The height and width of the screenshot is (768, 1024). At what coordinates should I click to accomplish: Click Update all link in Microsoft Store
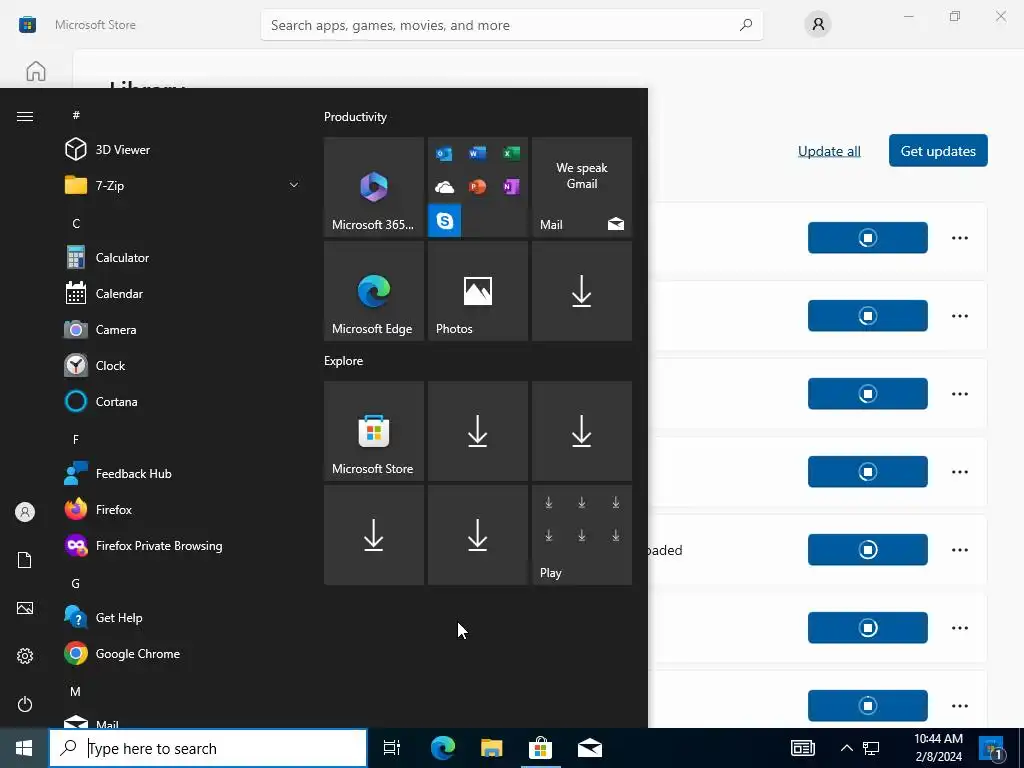pyautogui.click(x=829, y=151)
